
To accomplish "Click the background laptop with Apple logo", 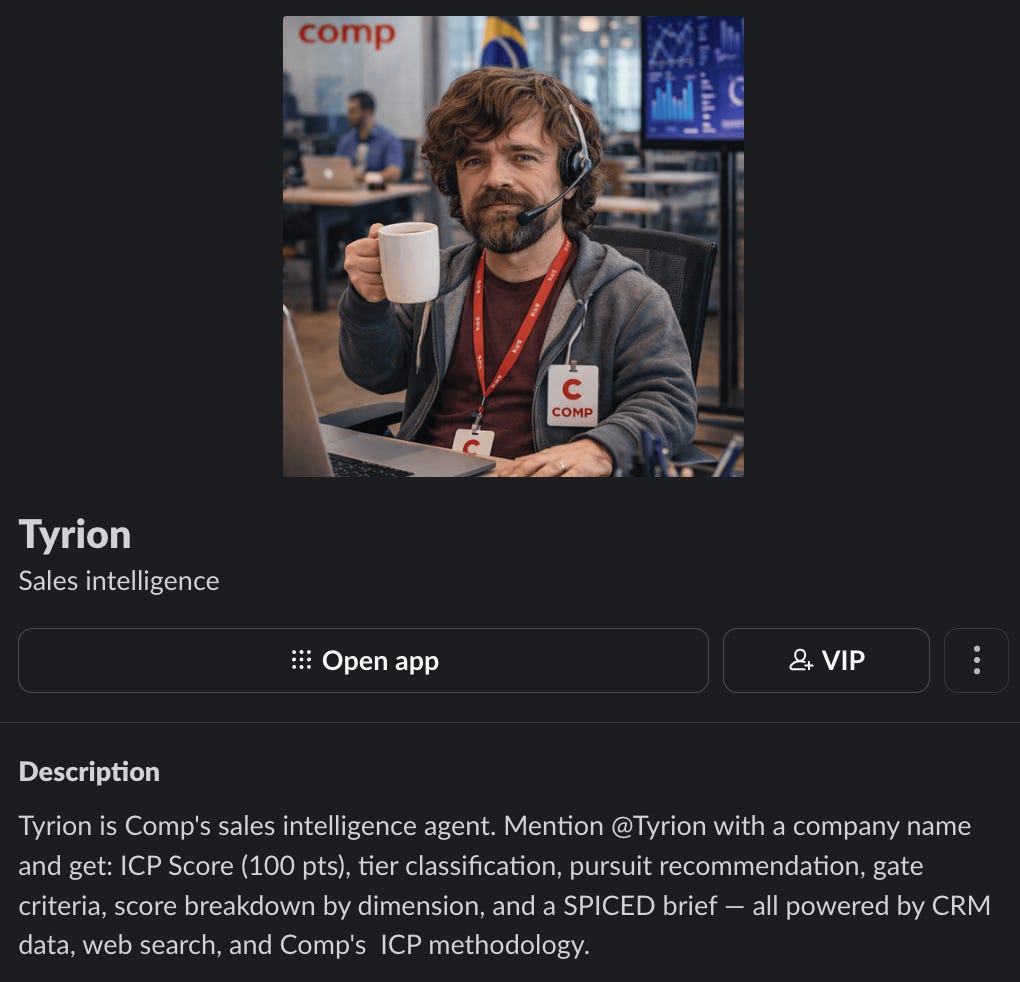I will [329, 171].
